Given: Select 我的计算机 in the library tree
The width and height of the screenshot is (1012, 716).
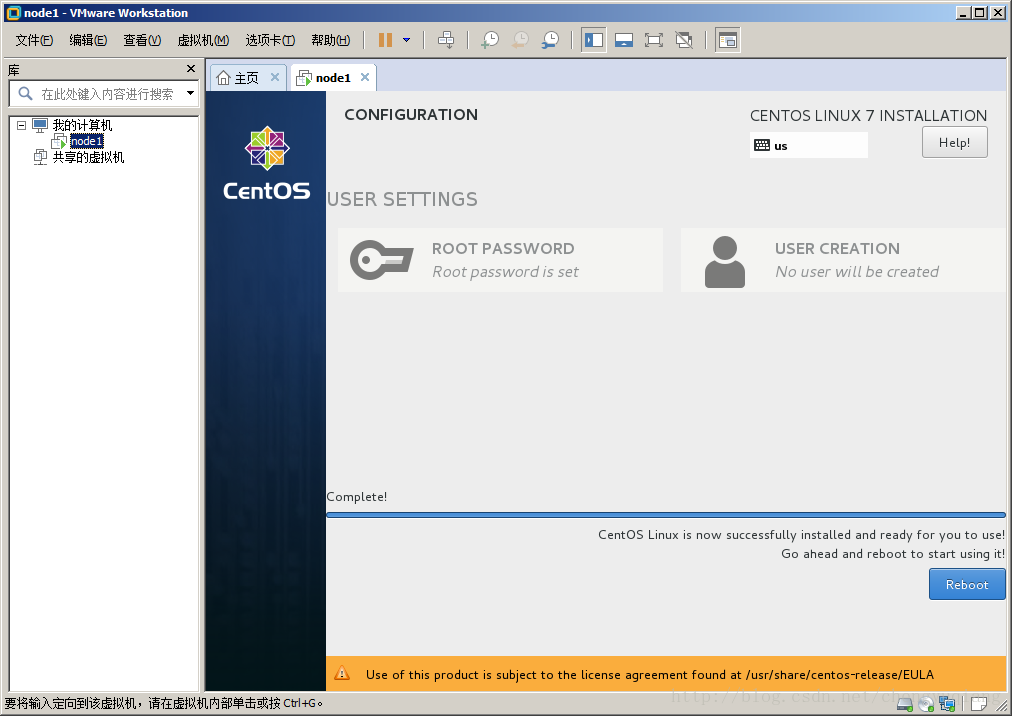Looking at the screenshot, I should (82, 125).
